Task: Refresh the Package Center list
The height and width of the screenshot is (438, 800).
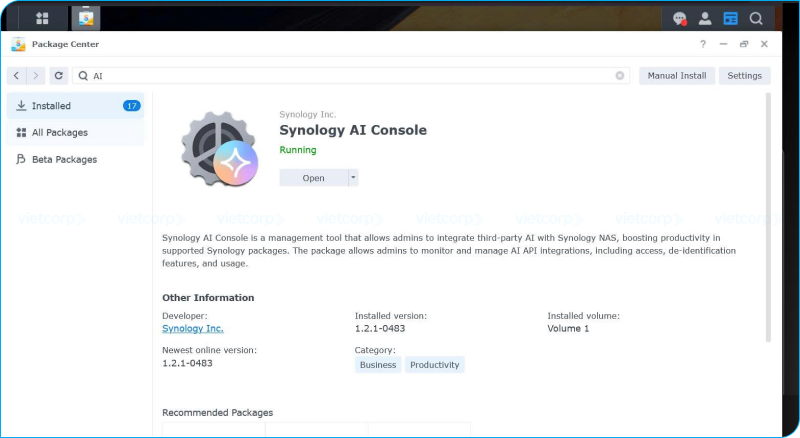Action: click(59, 76)
